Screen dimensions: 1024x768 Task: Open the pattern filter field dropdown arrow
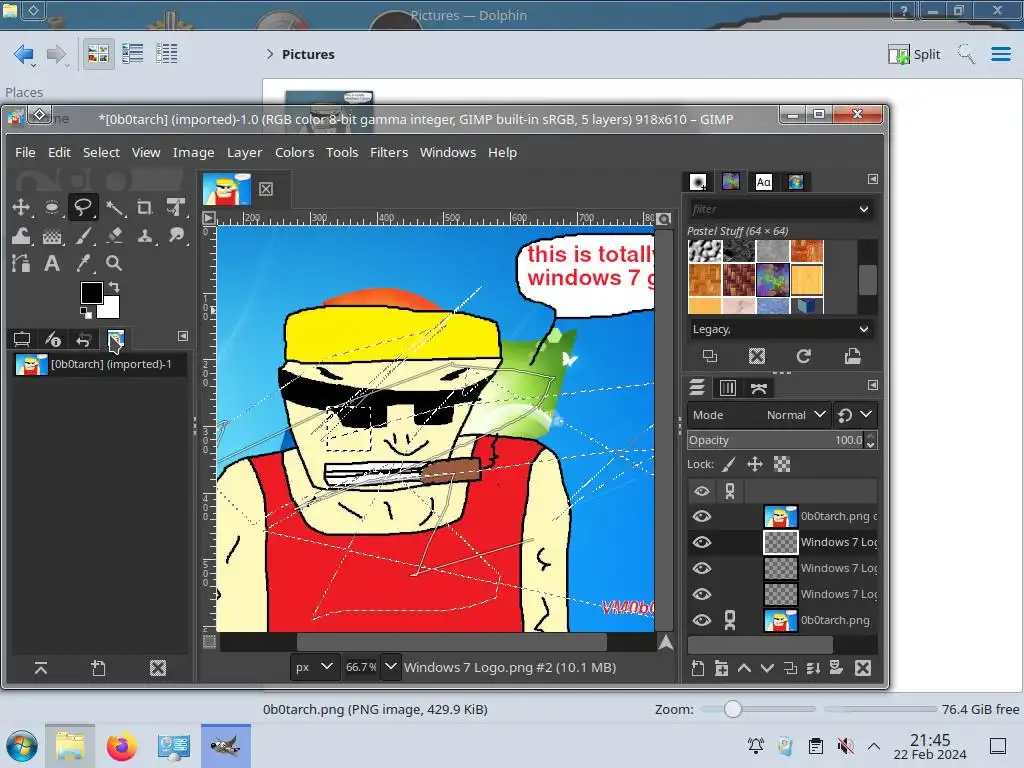pos(863,210)
